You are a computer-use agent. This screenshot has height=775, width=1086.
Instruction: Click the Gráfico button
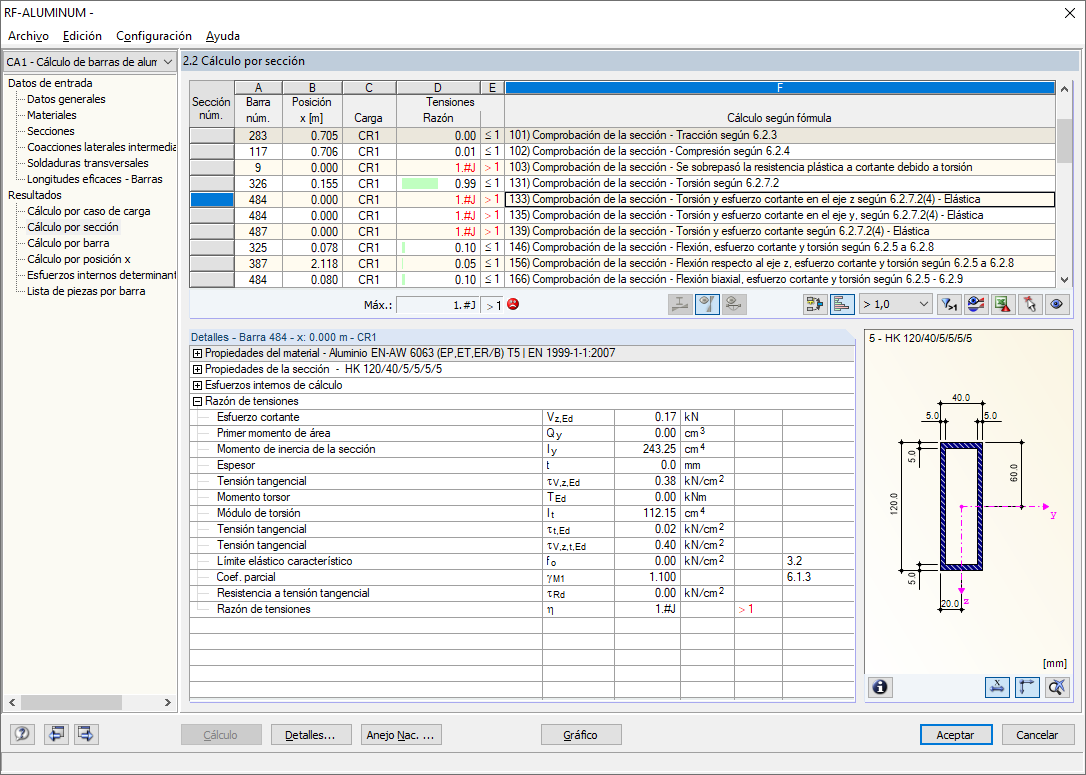(x=580, y=735)
